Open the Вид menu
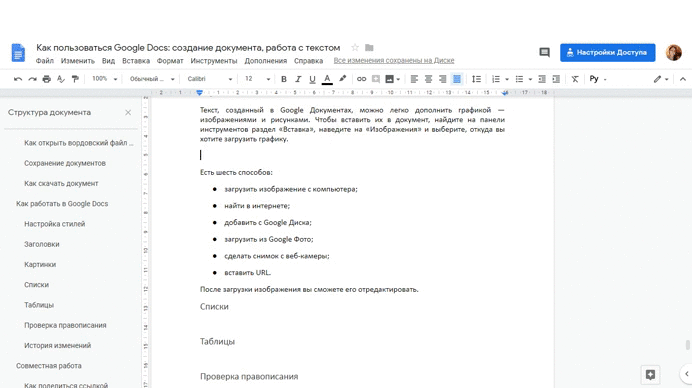The height and width of the screenshot is (388, 692). (108, 61)
